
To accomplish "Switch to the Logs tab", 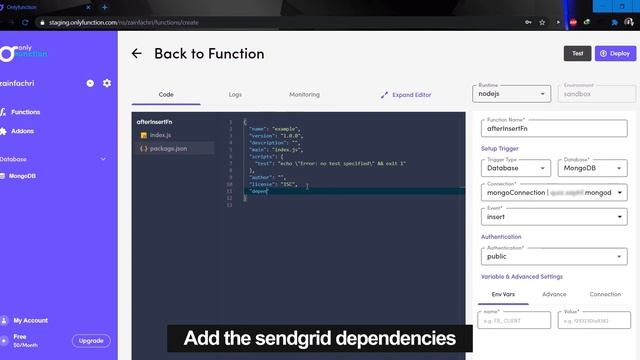I will 235,94.
